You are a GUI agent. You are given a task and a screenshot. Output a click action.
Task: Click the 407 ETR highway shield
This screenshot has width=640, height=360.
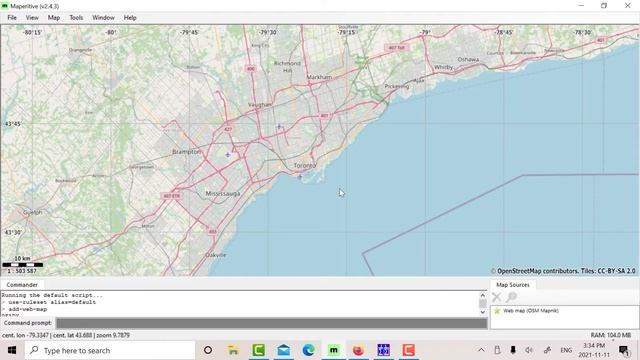click(171, 196)
